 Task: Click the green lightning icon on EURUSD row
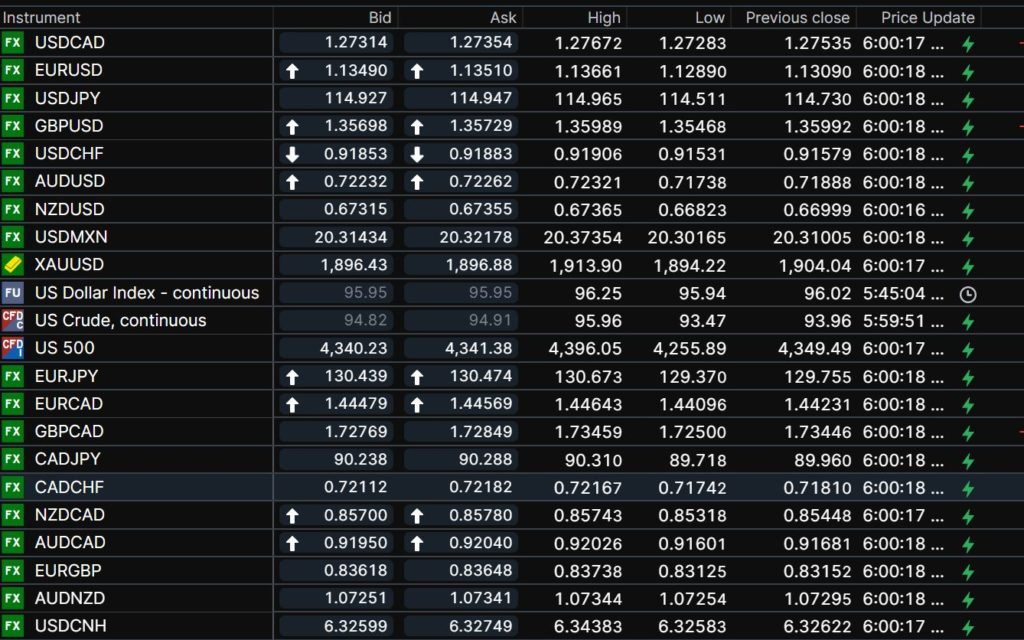(967, 72)
